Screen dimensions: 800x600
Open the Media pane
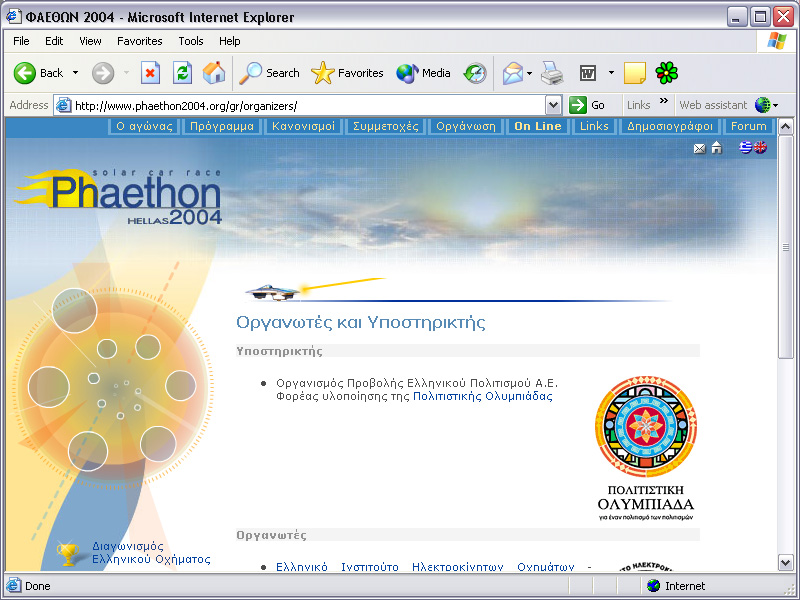[423, 73]
